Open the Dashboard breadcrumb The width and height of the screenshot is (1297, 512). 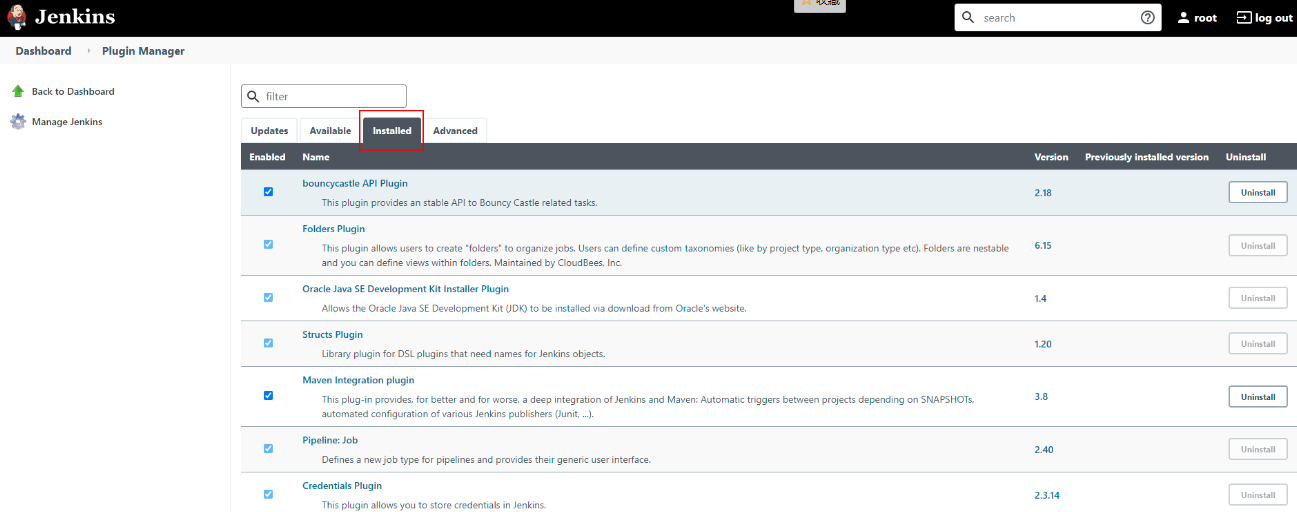(x=43, y=51)
